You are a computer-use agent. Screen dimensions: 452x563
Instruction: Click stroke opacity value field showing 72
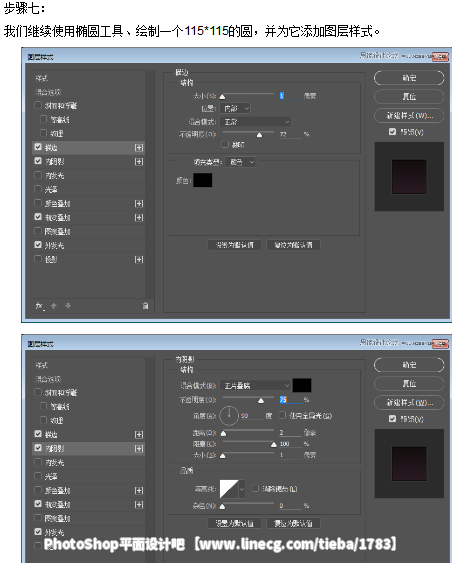[290, 134]
